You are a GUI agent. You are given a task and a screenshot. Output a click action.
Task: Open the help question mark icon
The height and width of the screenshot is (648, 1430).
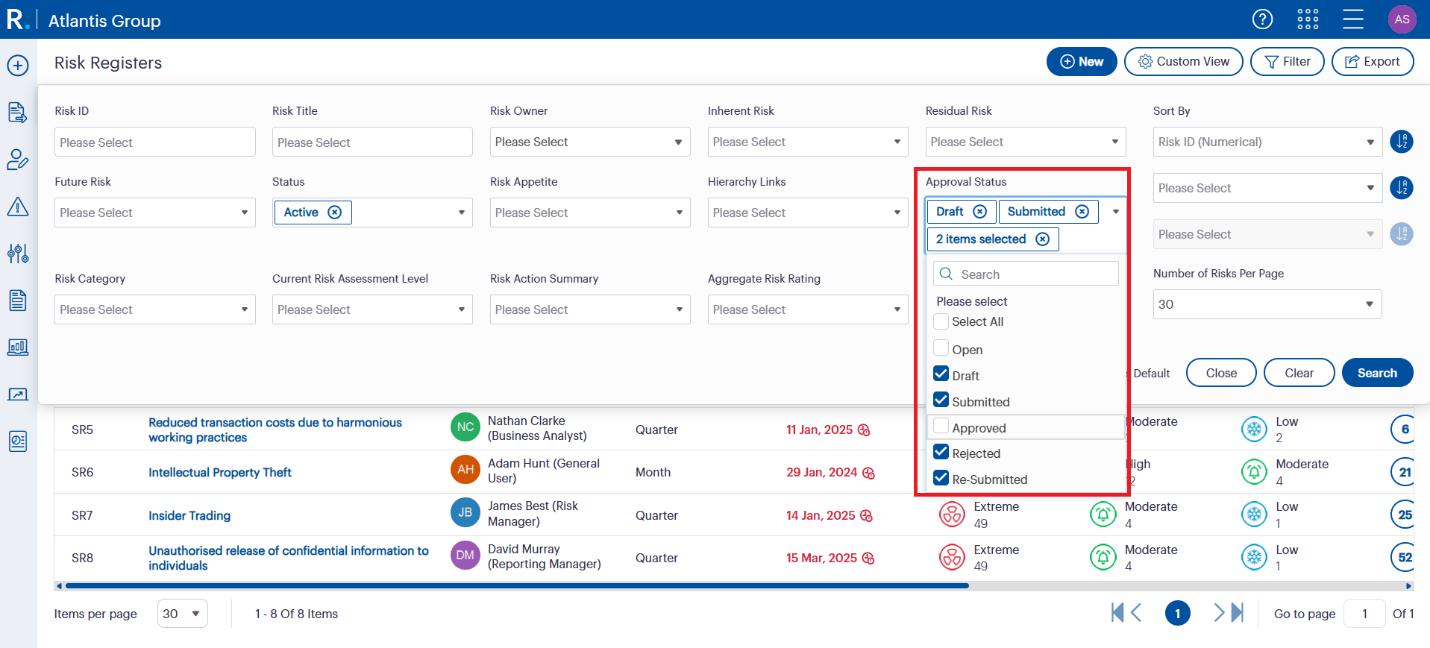pyautogui.click(x=1263, y=20)
